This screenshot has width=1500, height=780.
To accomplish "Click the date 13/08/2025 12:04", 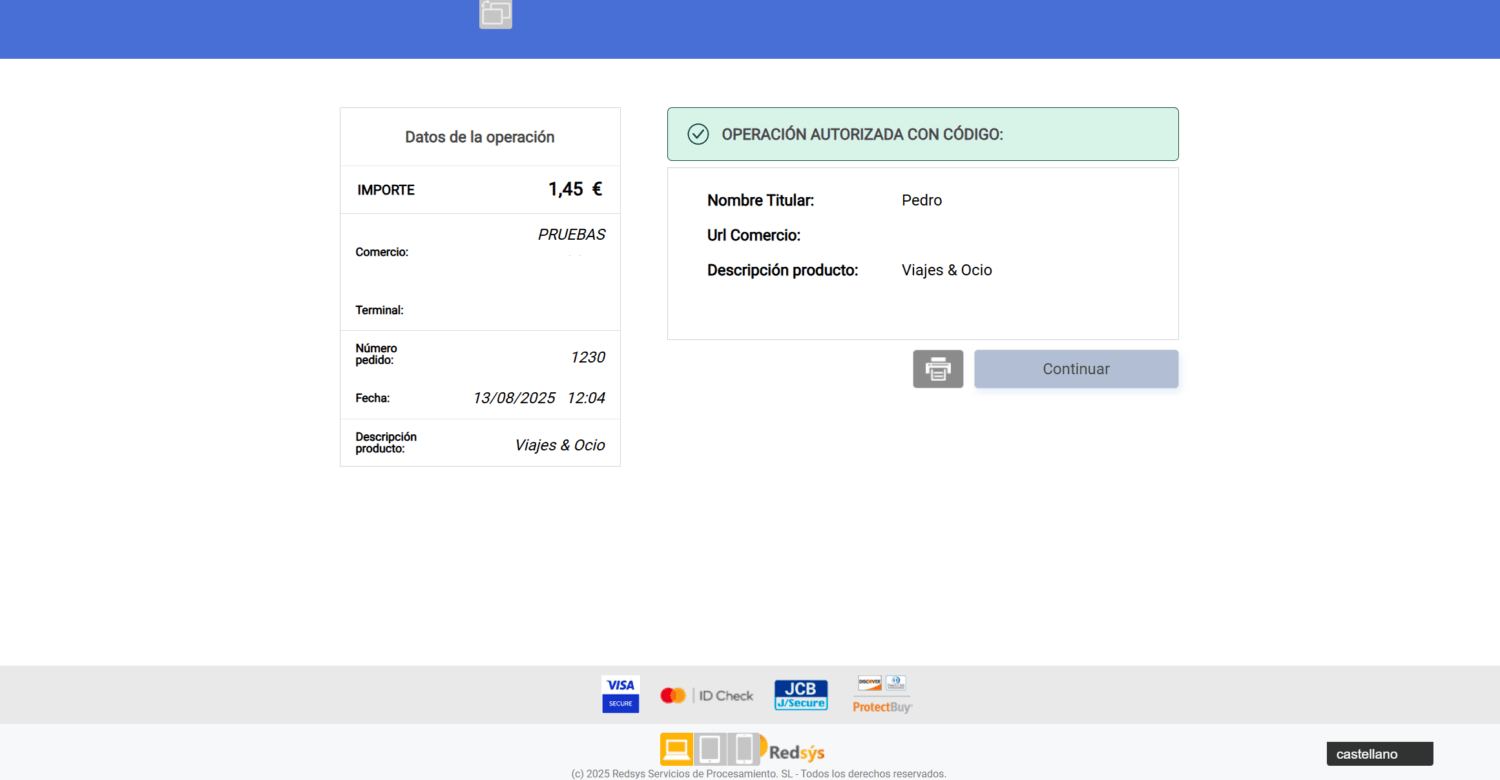I will (x=538, y=398).
